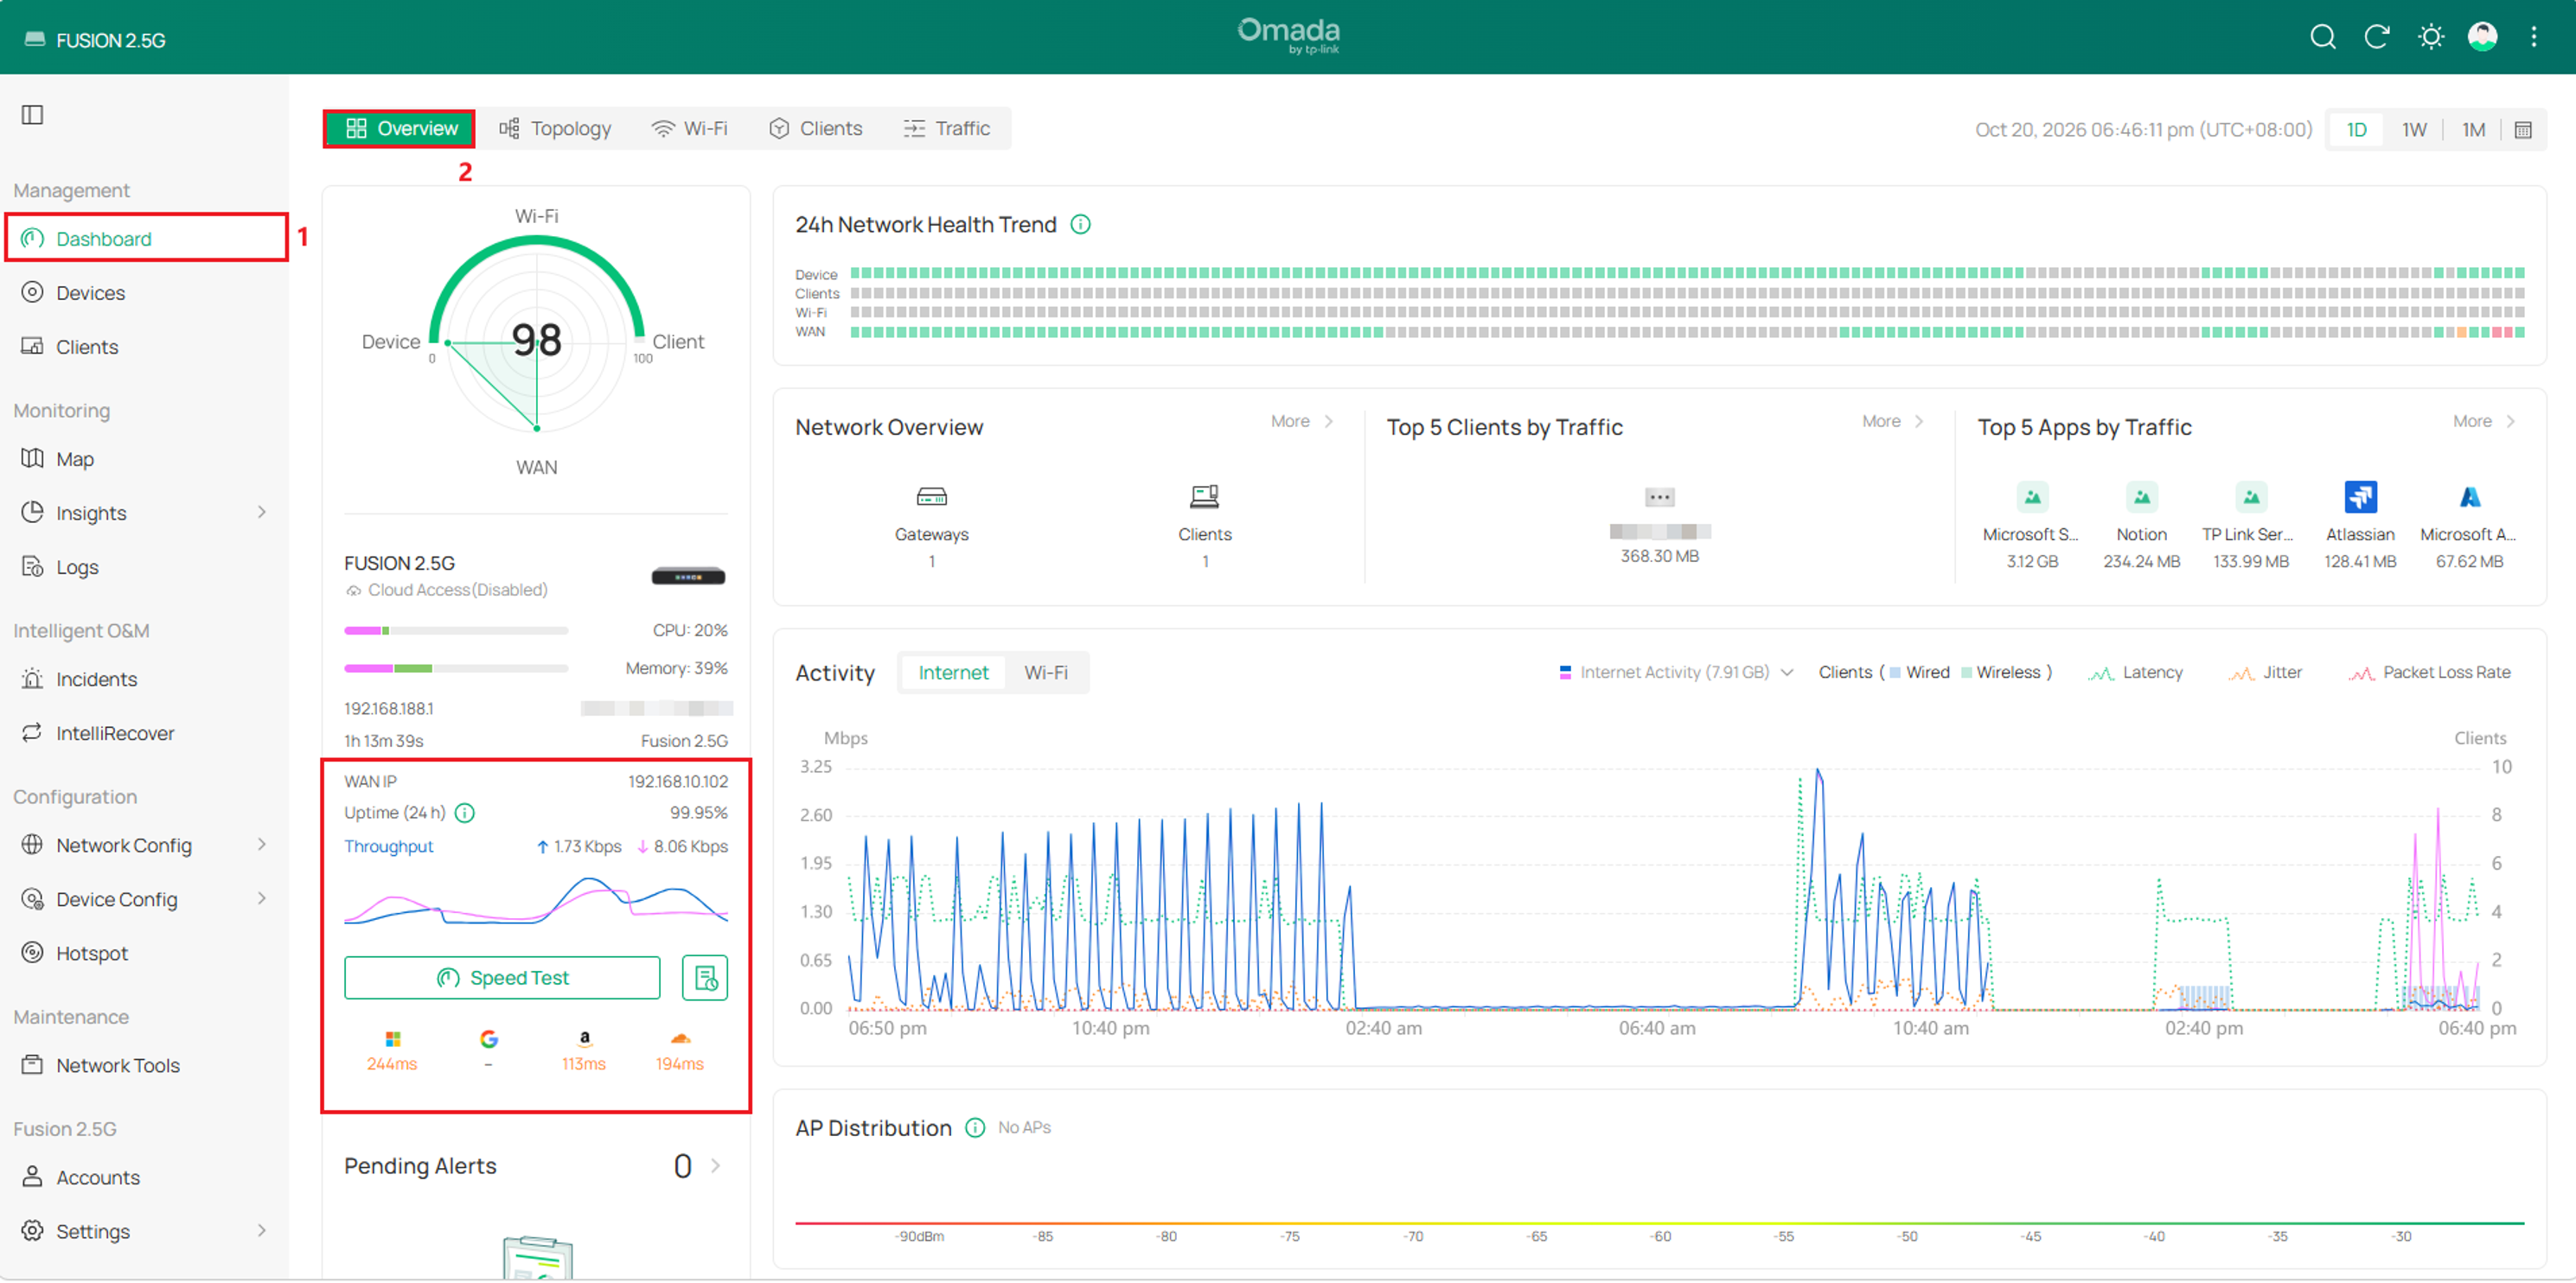The height and width of the screenshot is (1283, 2576).
Task: Click More in Top 5 Apps by Traffic
Action: 2483,421
